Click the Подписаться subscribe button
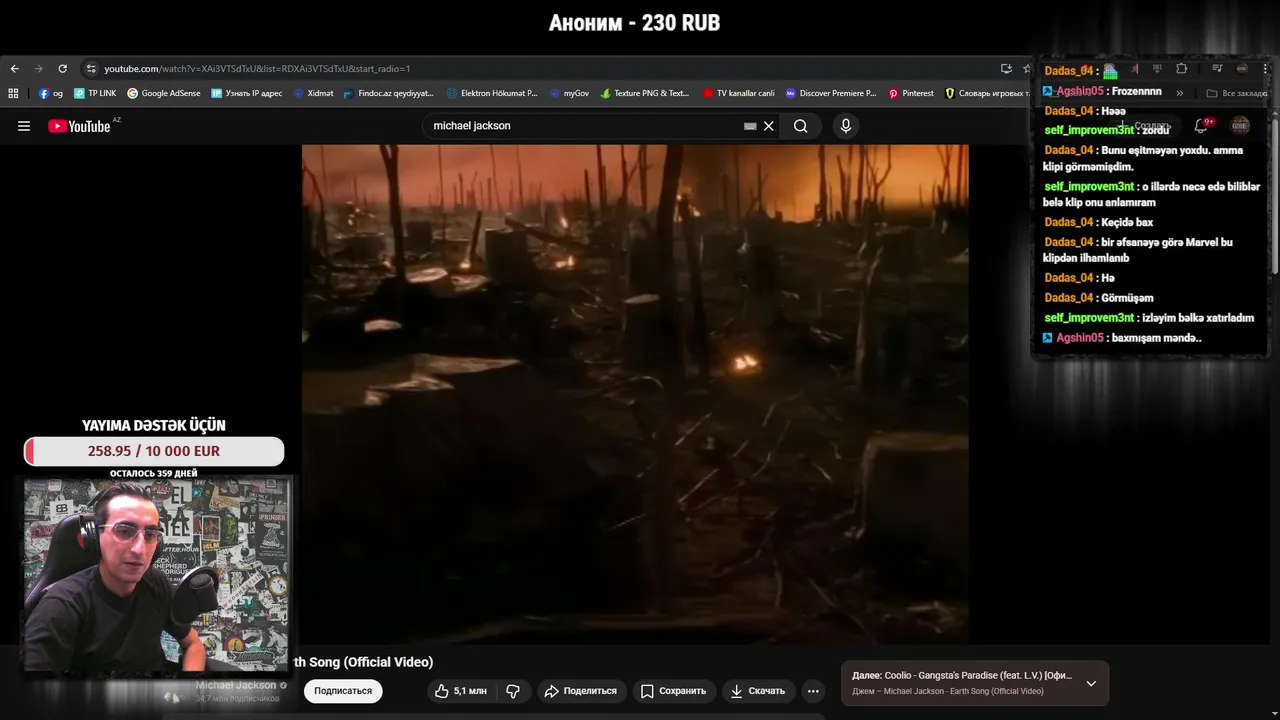Image resolution: width=1280 pixels, height=720 pixels. click(x=343, y=691)
